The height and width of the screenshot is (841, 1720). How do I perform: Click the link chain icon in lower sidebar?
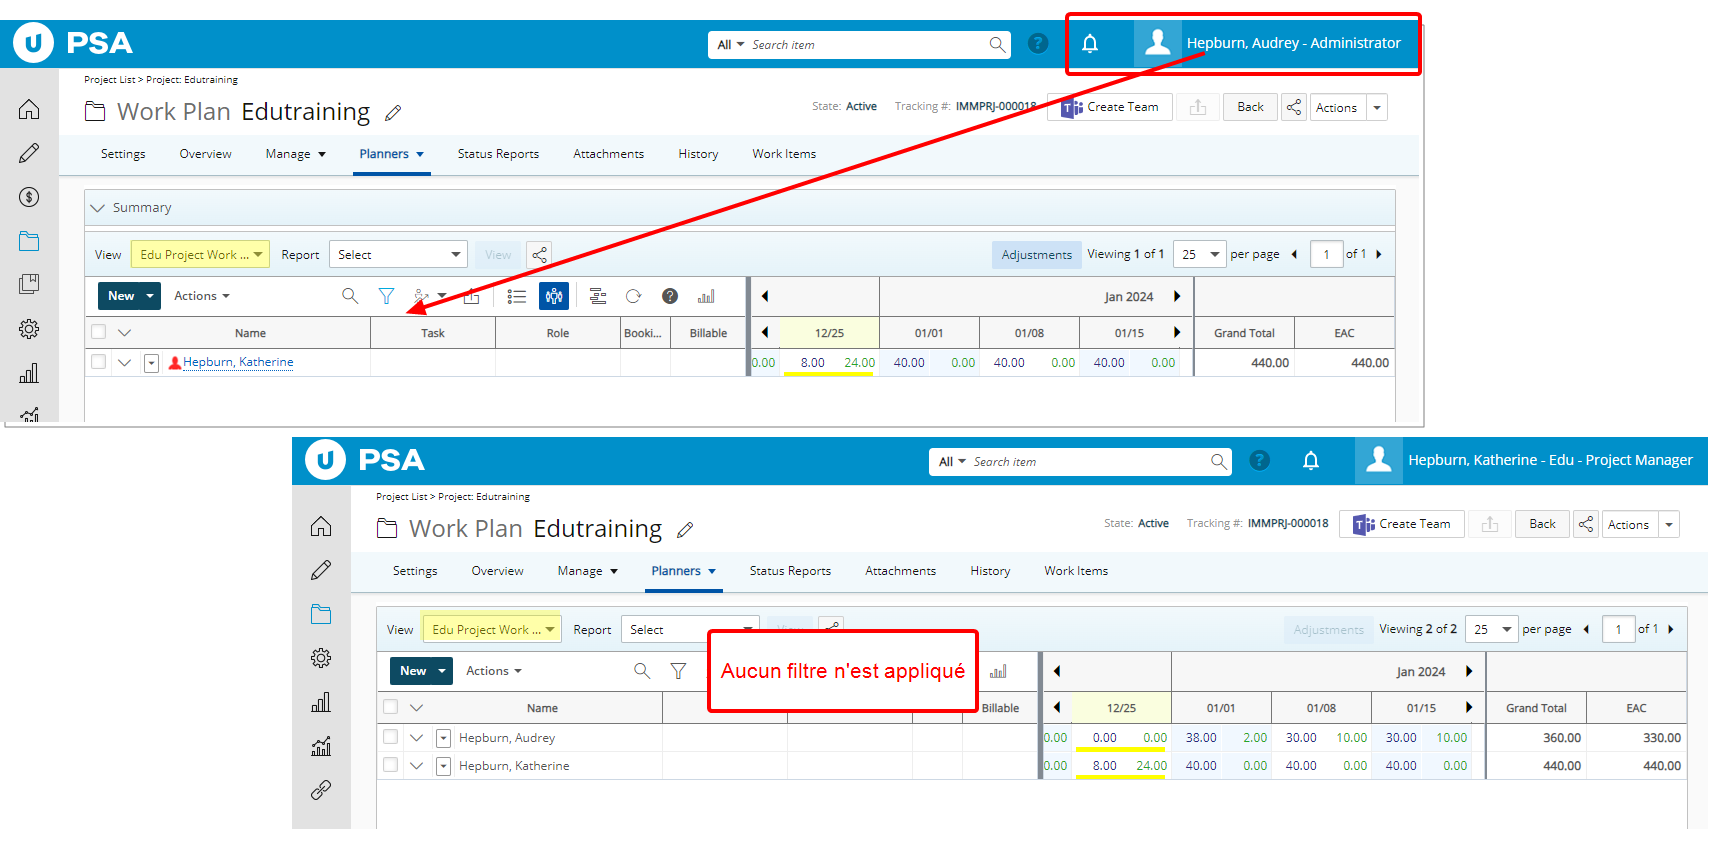click(321, 790)
